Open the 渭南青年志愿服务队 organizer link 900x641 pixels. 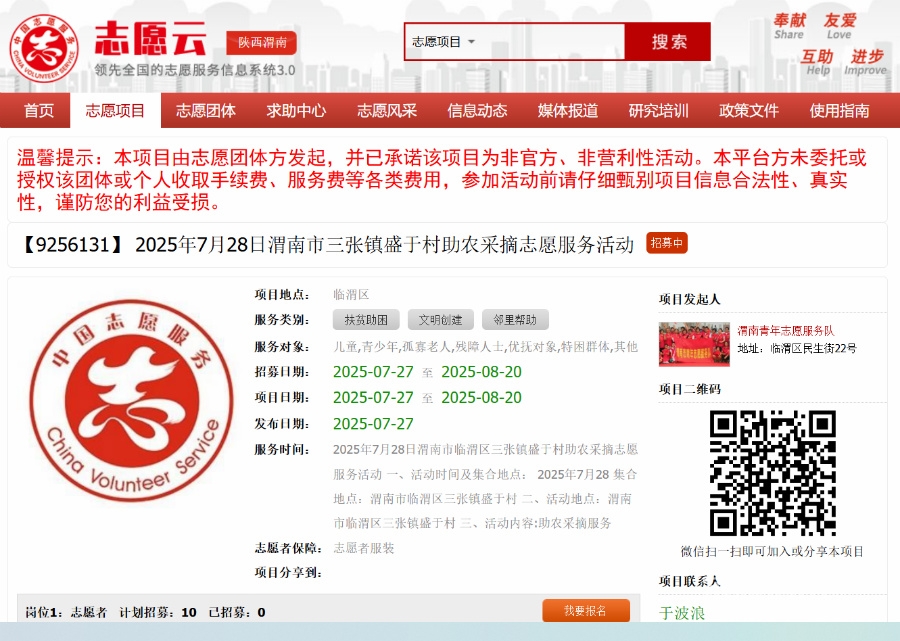786,330
